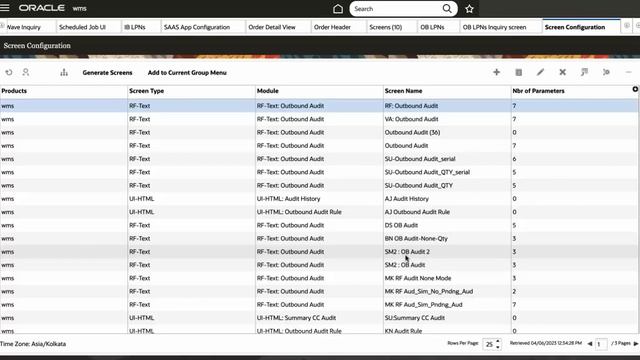640x360 pixels.
Task: Select 'SU:Summary CC Audit' row
Action: pyautogui.click(x=319, y=318)
